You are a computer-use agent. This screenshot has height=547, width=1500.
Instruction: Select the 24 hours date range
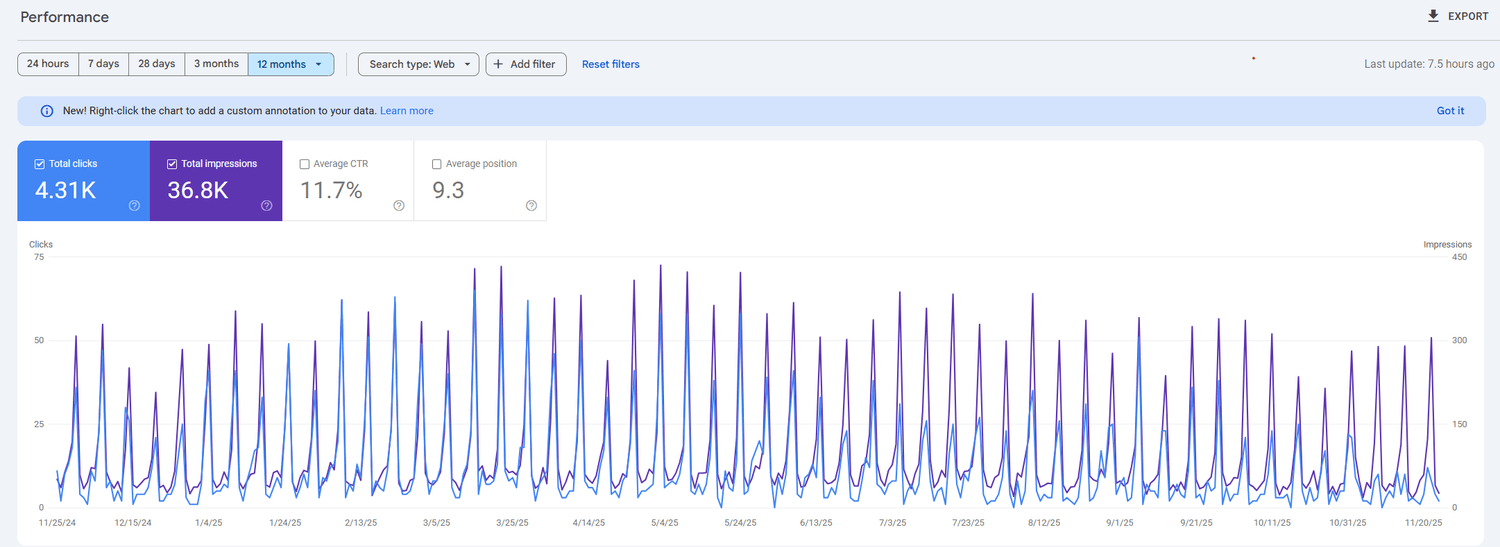tap(48, 64)
